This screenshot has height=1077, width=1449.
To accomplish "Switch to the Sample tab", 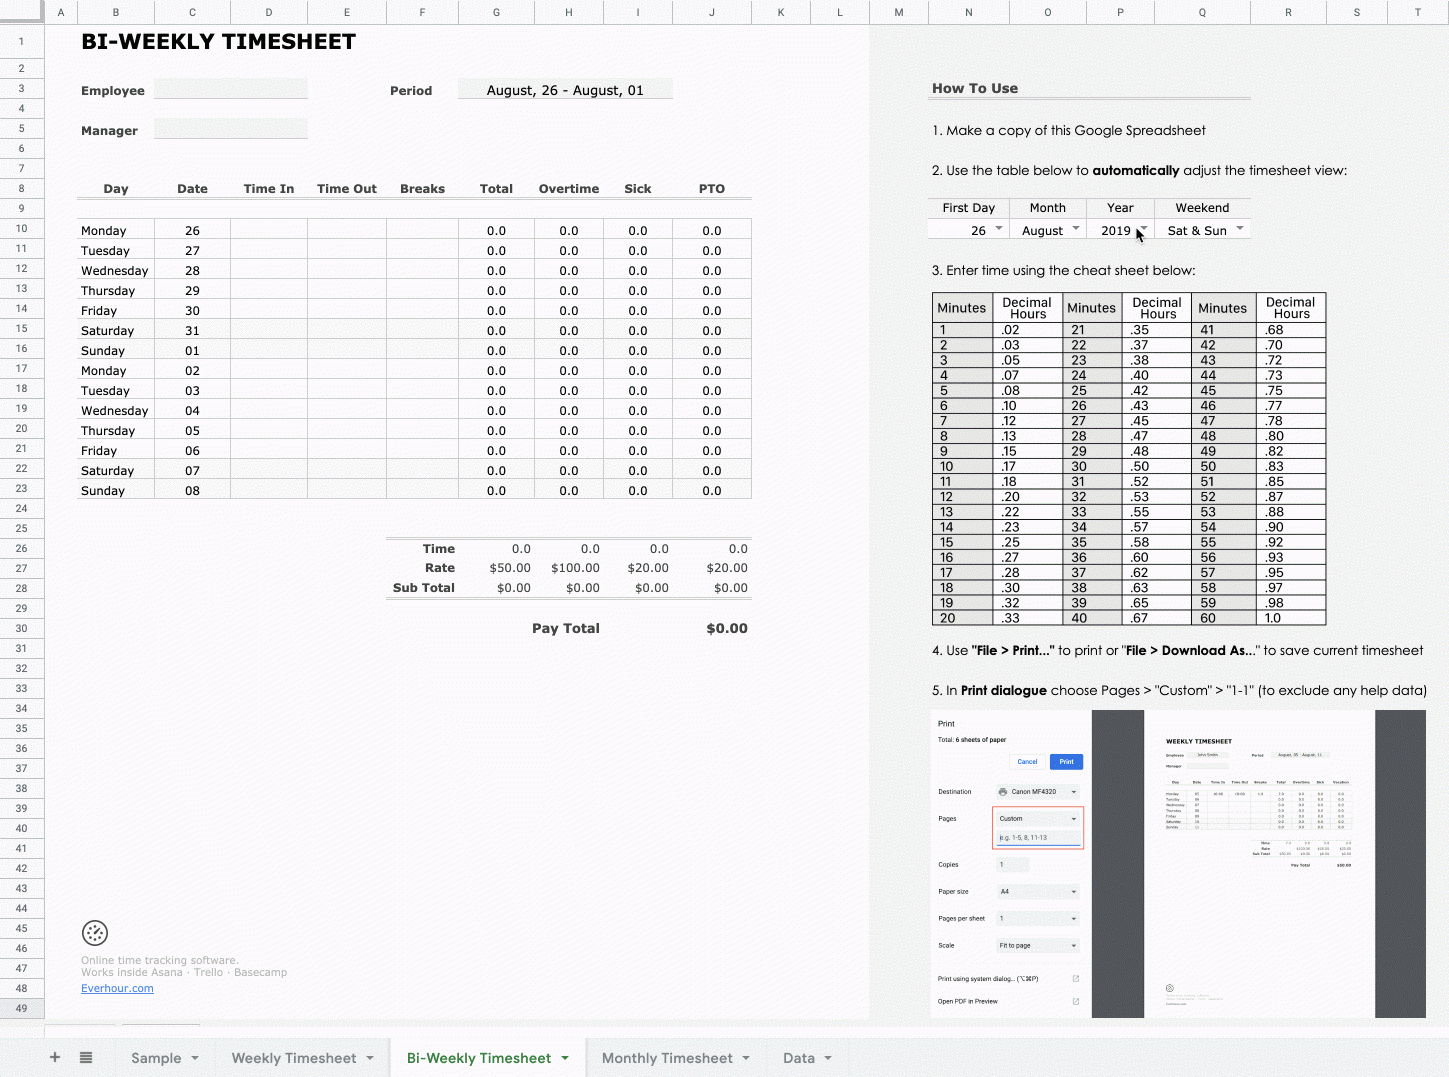I will click(x=157, y=1057).
